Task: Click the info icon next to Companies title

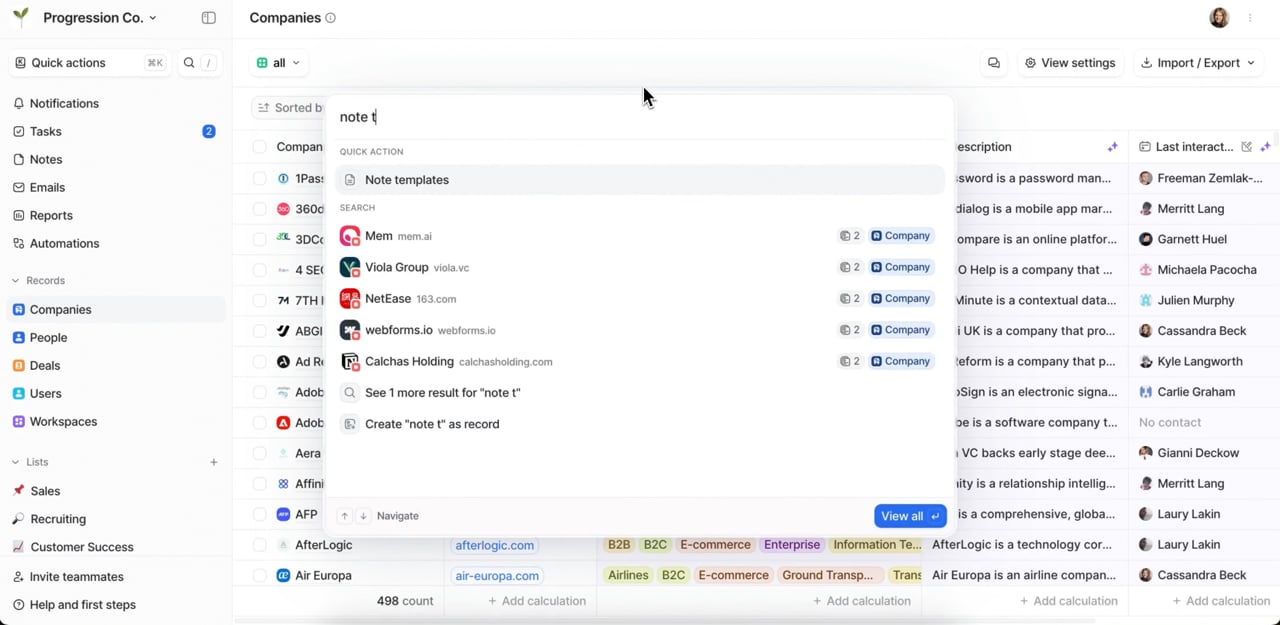Action: (331, 18)
